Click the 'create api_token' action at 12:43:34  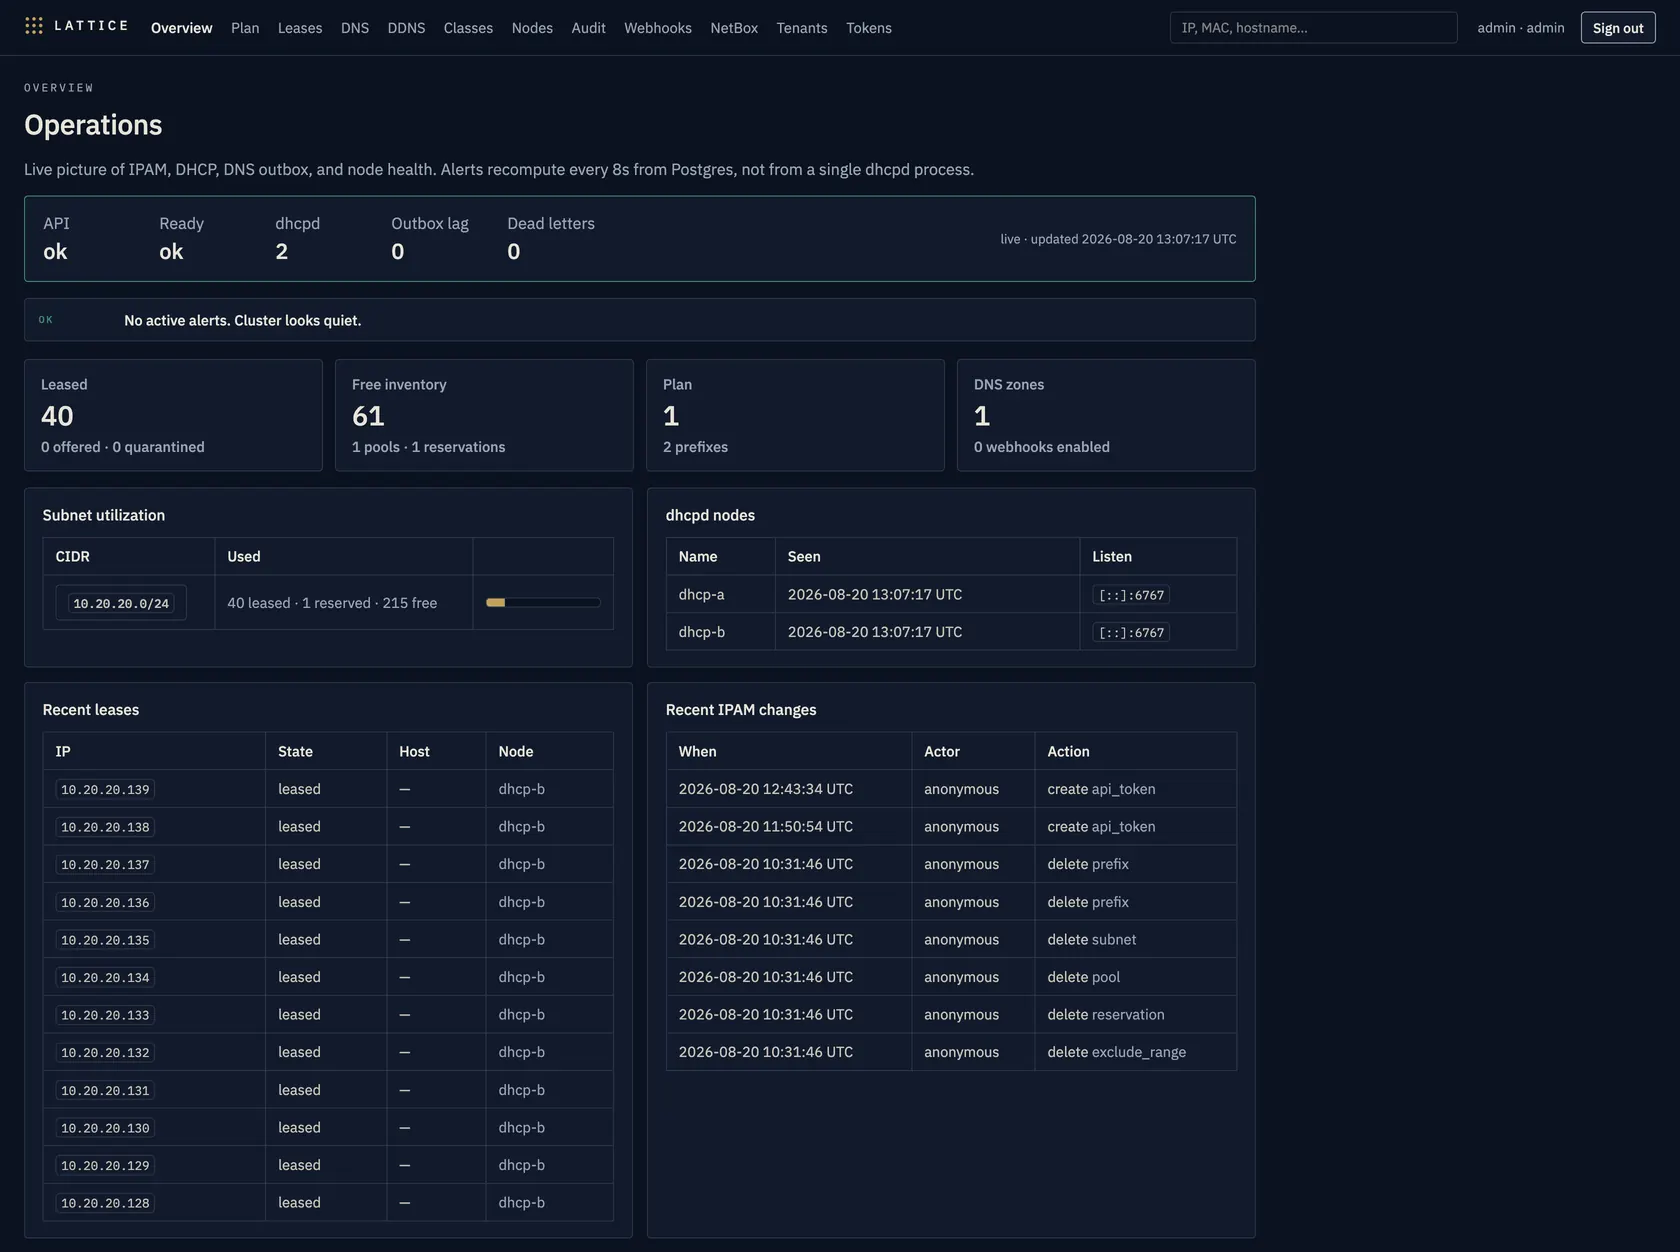(x=1101, y=789)
